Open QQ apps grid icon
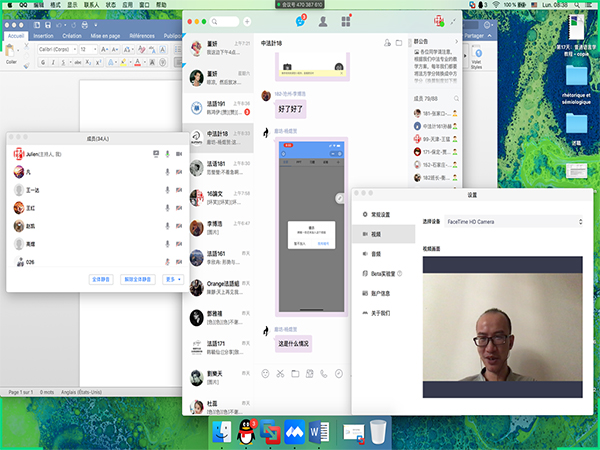Screen dimensions: 600x450 (x=346, y=21)
